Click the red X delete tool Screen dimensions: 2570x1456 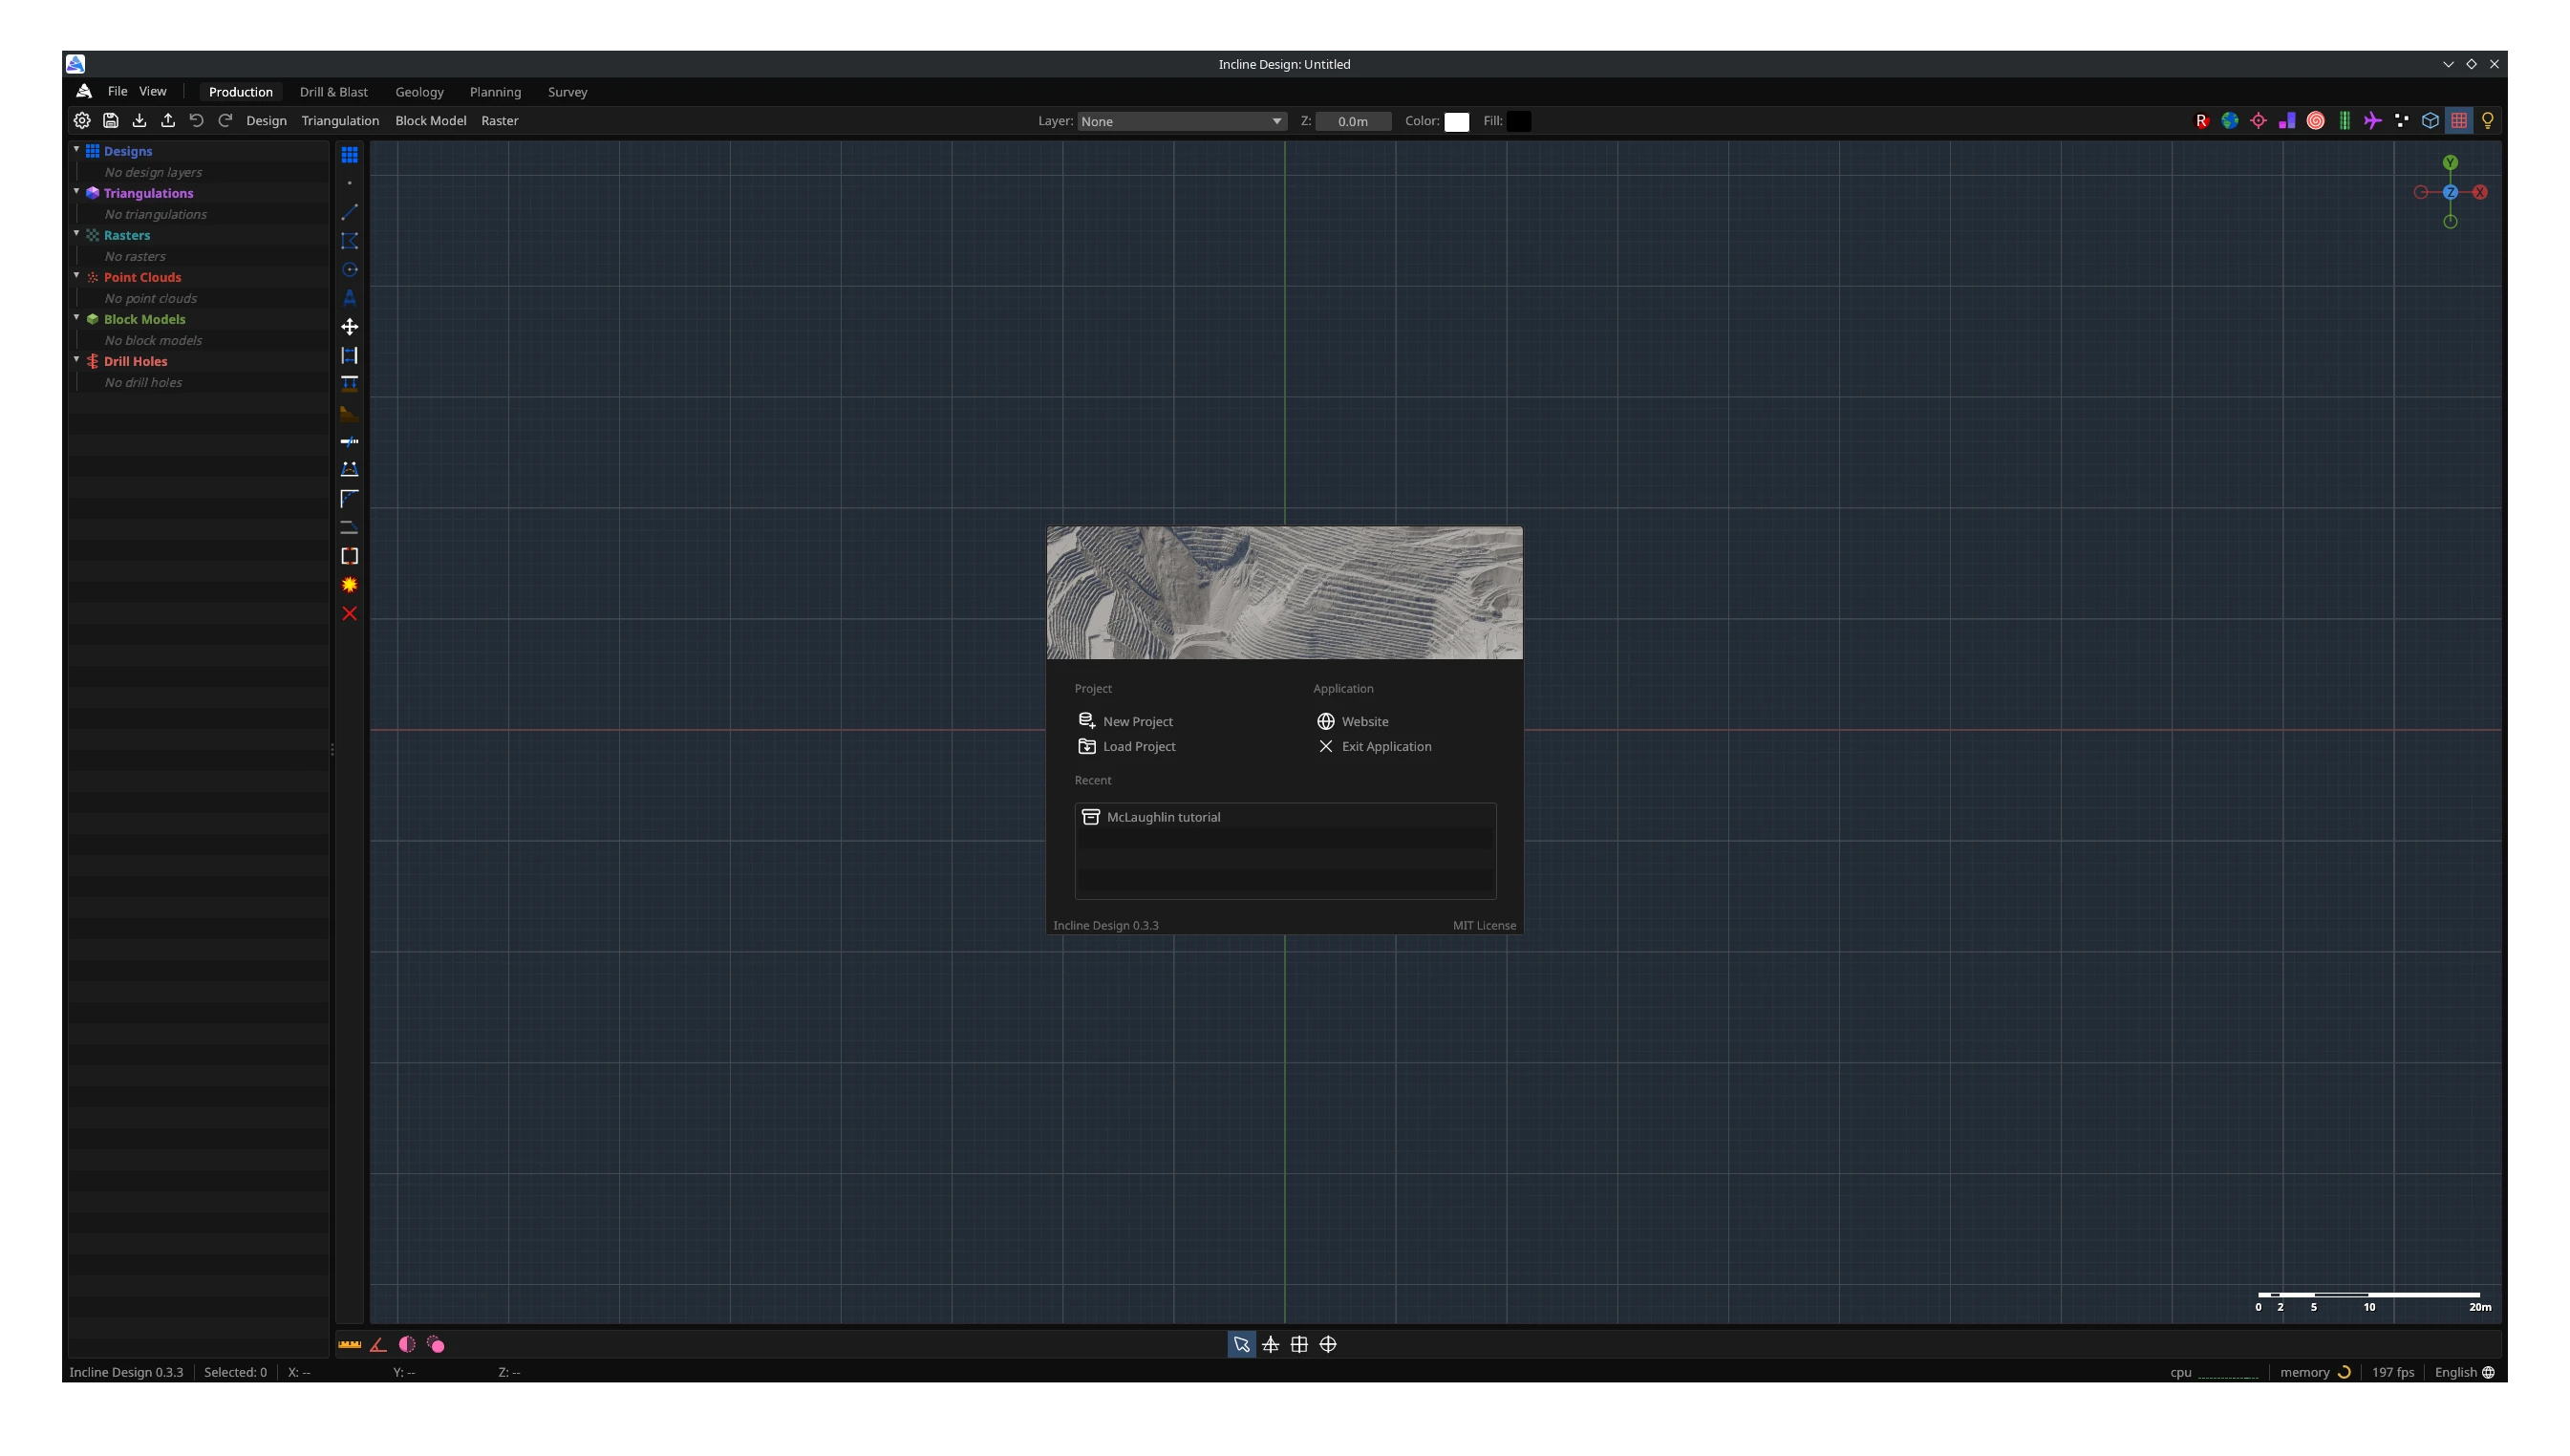tap(349, 614)
